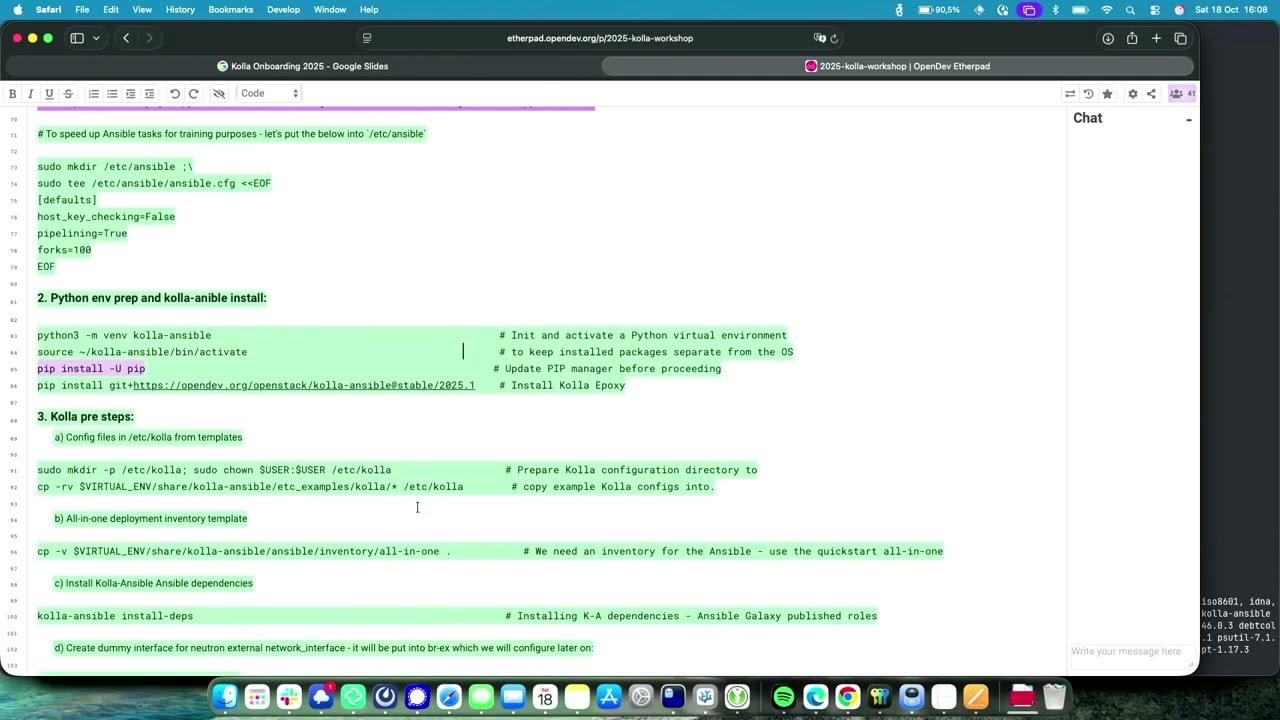Open App Store from the Dock
Viewport: 1280px width, 720px height.
point(609,696)
